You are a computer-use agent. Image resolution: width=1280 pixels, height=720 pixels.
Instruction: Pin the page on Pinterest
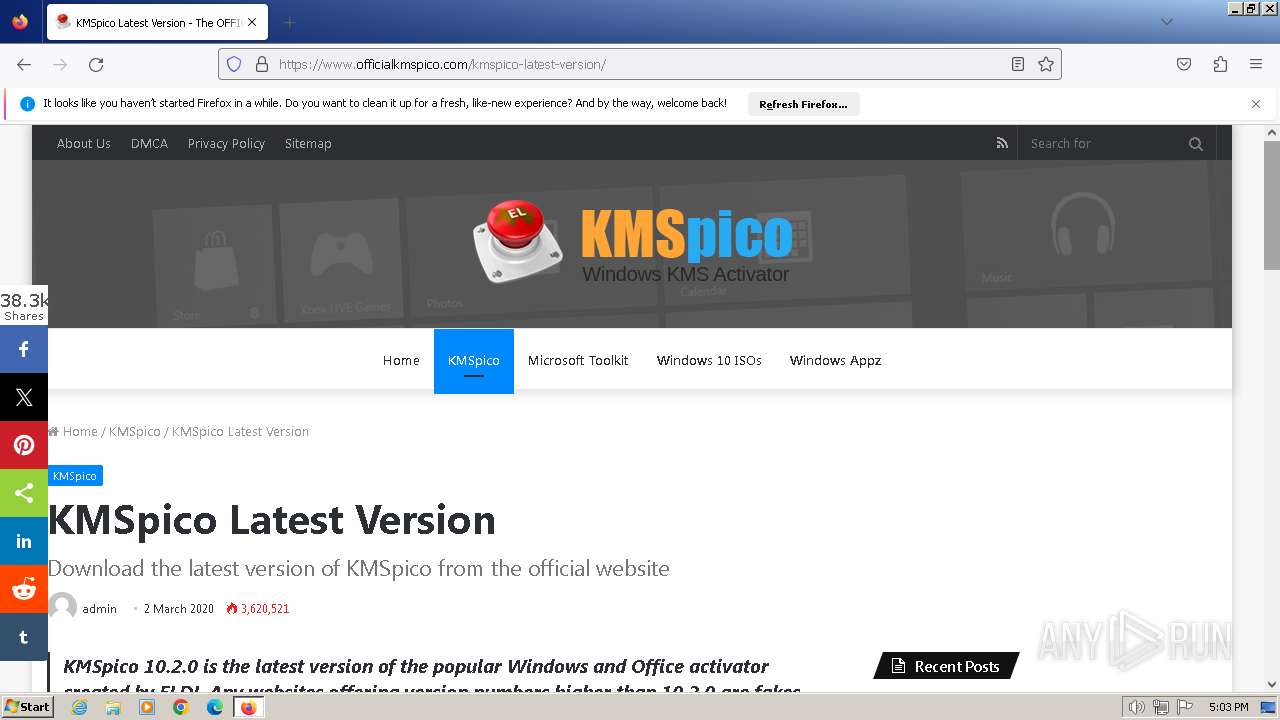pos(24,445)
